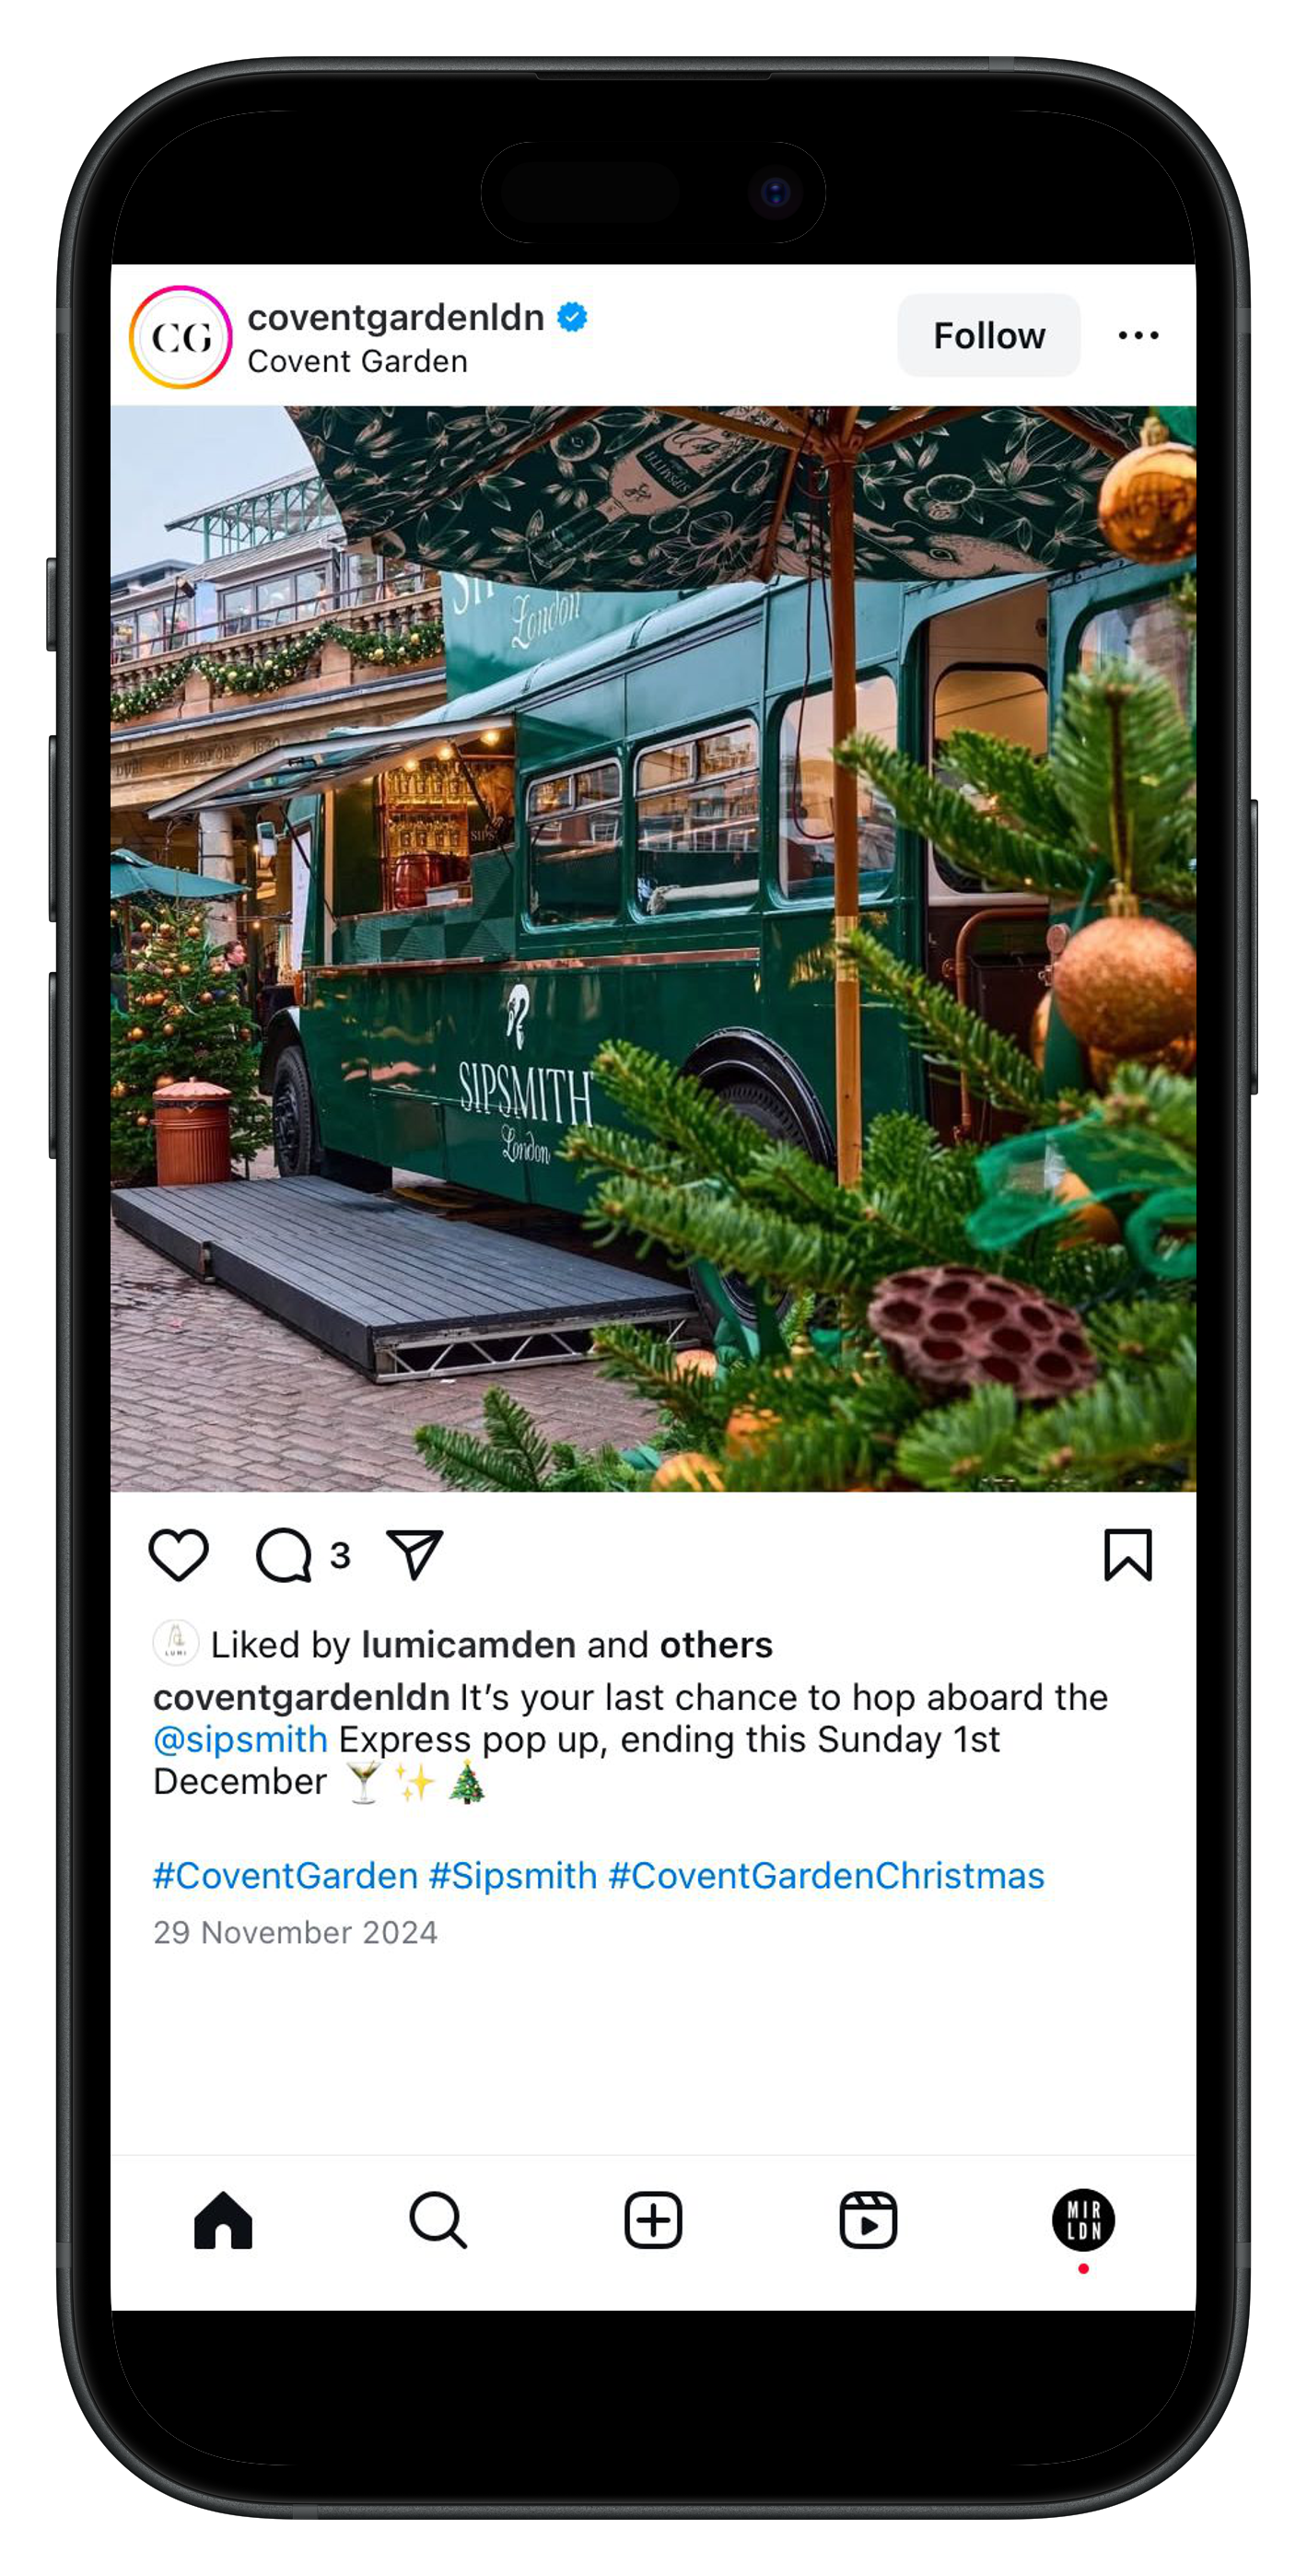
Task: Open the MIR LDN profile avatar
Action: [1083, 2220]
